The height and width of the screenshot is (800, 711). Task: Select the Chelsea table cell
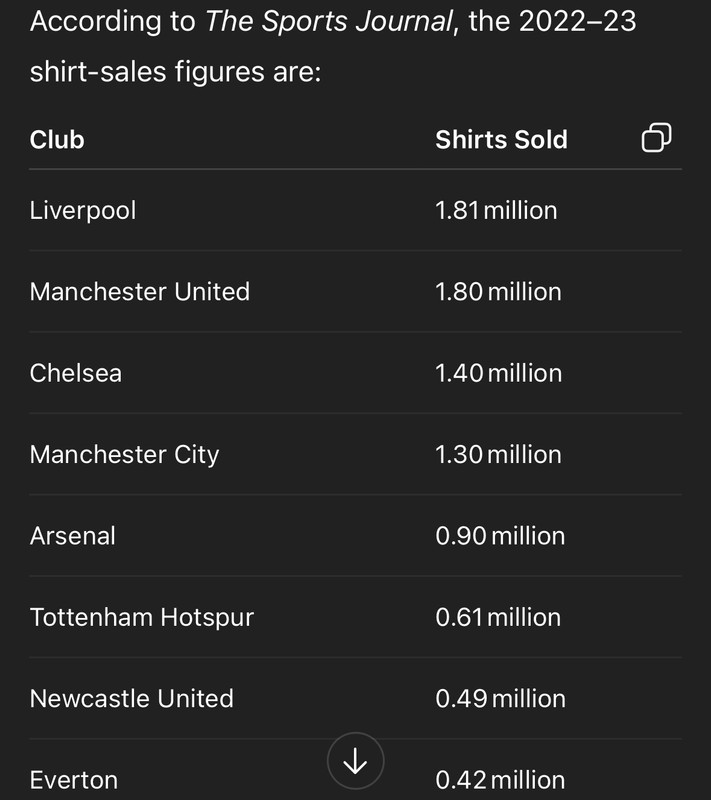pyautogui.click(x=76, y=373)
